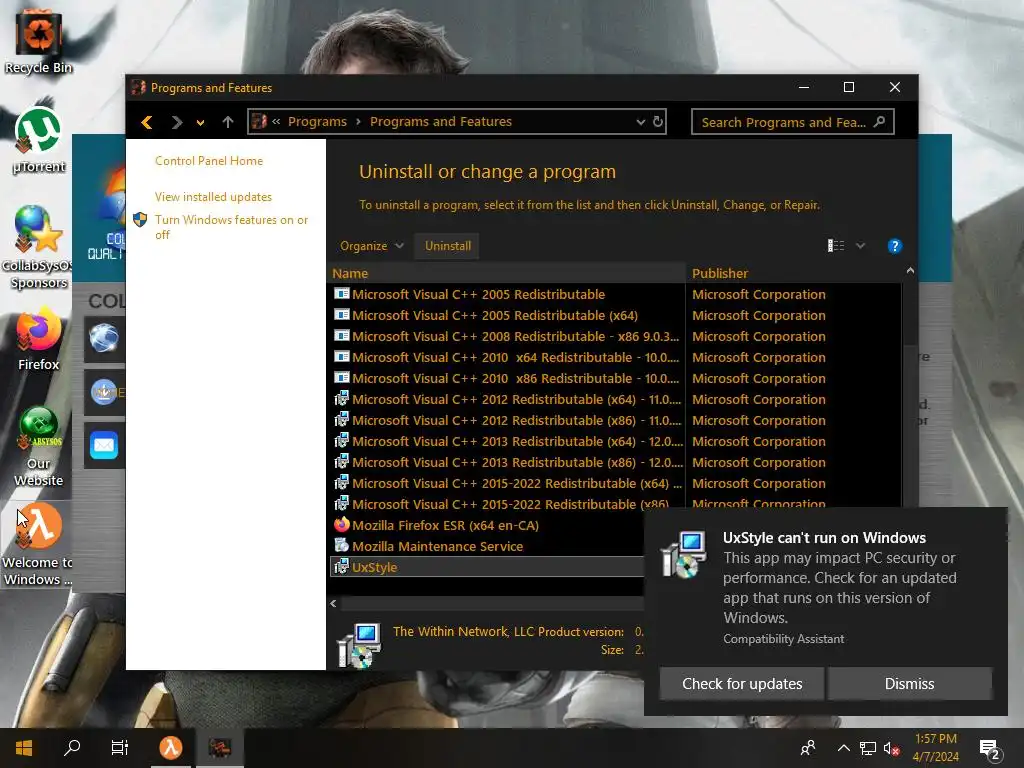Open the taskbar clock and date
Screen dimensions: 1024x768
tap(935, 748)
